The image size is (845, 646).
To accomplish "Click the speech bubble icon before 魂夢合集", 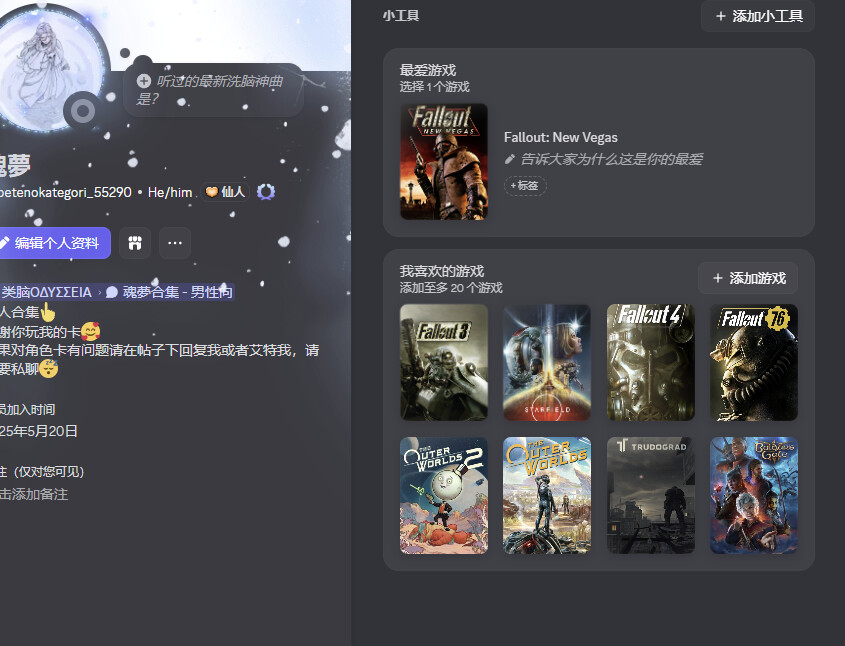I will (112, 292).
